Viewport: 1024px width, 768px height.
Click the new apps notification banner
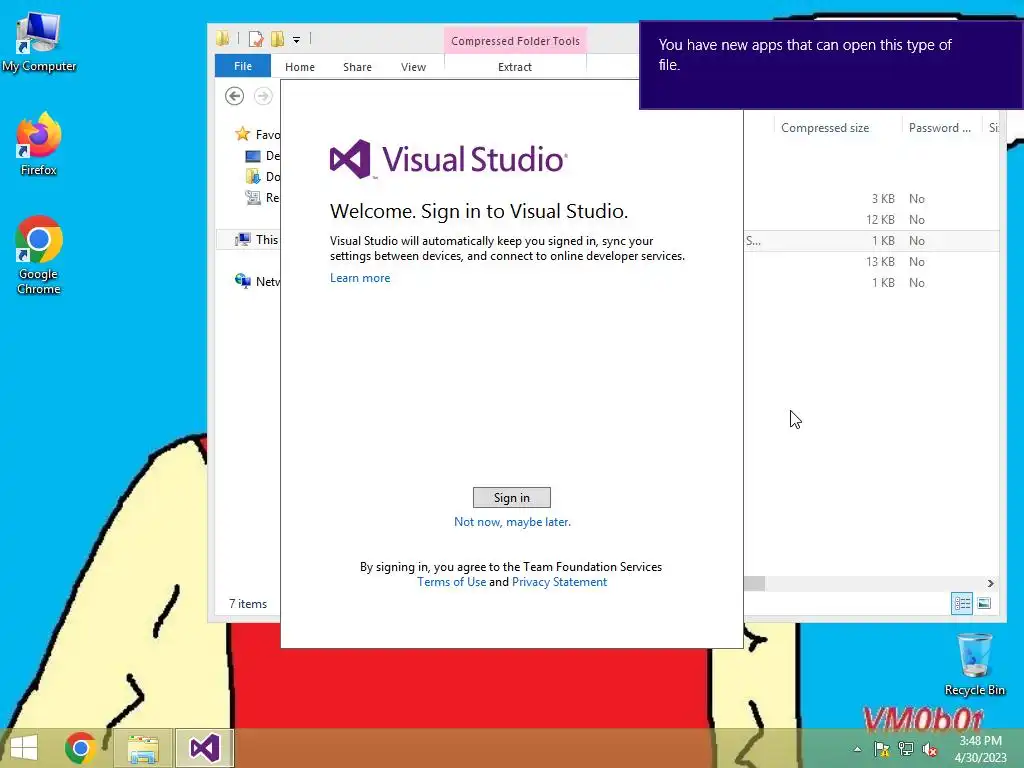(831, 65)
